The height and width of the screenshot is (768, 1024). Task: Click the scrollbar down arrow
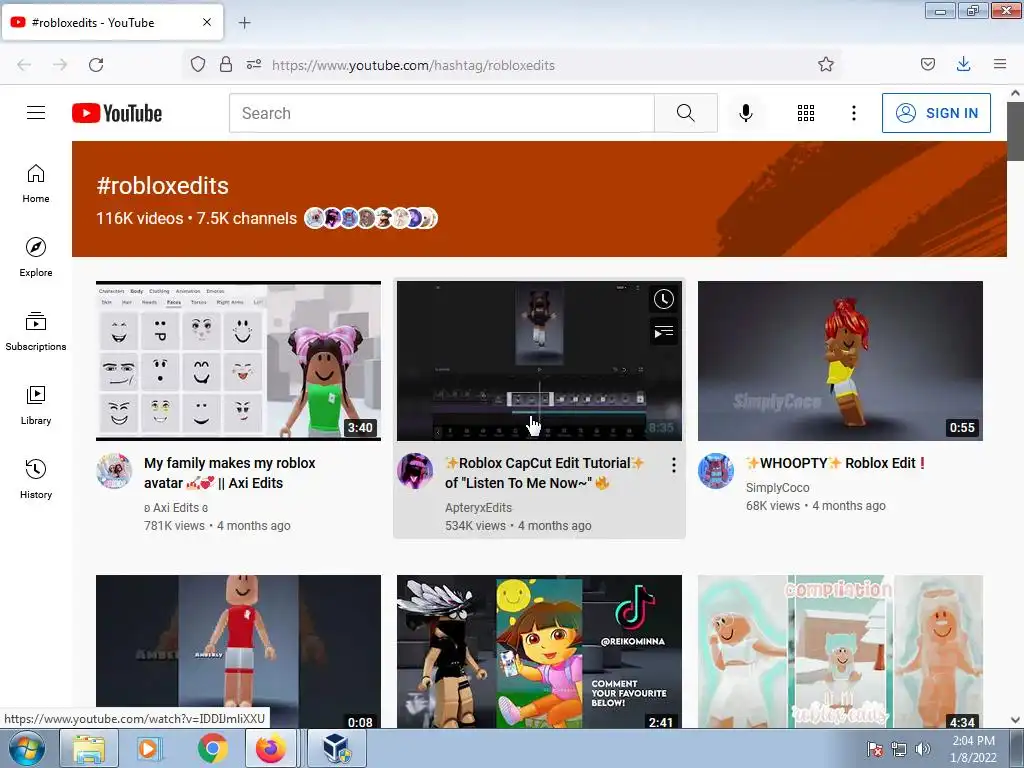coord(1016,720)
